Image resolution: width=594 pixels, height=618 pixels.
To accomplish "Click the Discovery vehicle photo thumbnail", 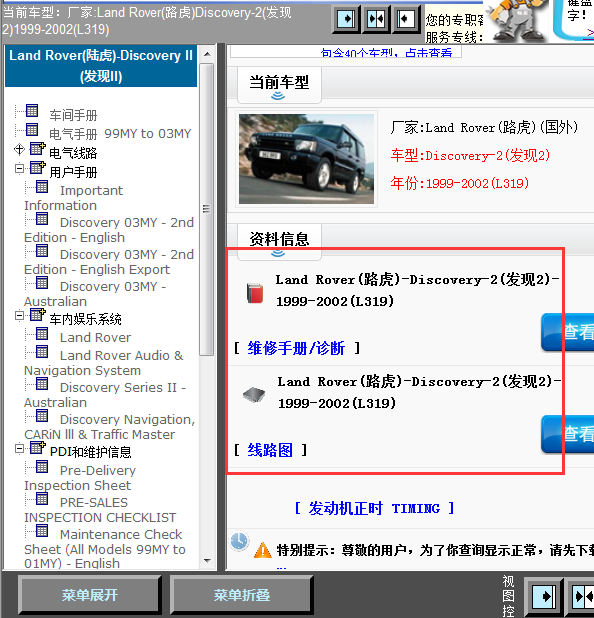I will 306,159.
